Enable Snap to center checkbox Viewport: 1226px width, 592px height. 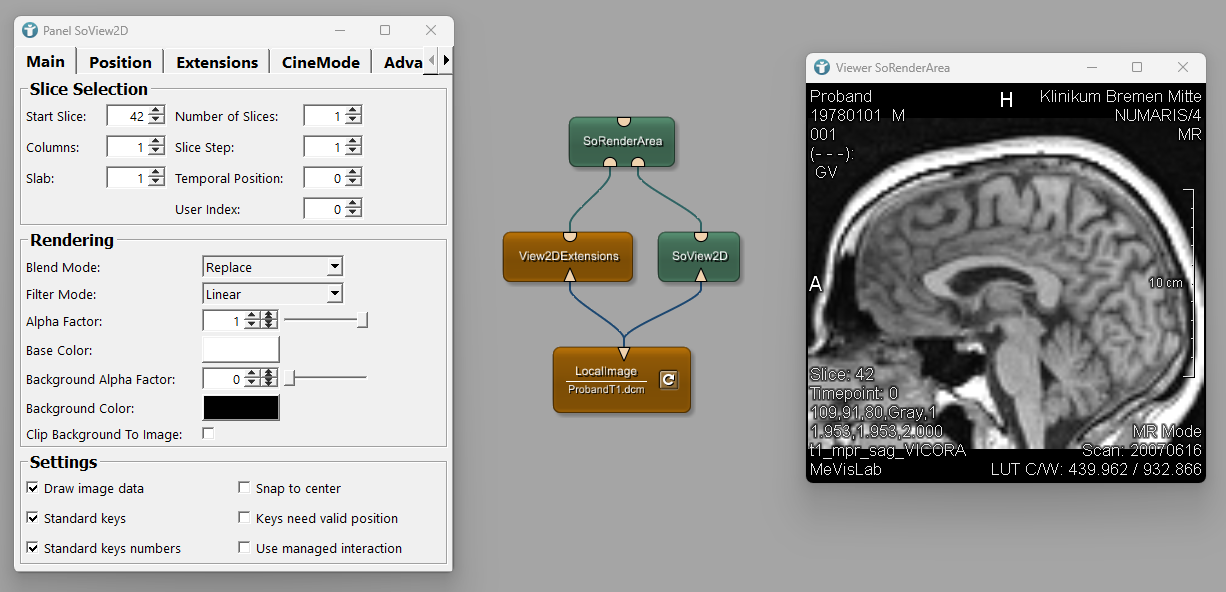pos(244,489)
